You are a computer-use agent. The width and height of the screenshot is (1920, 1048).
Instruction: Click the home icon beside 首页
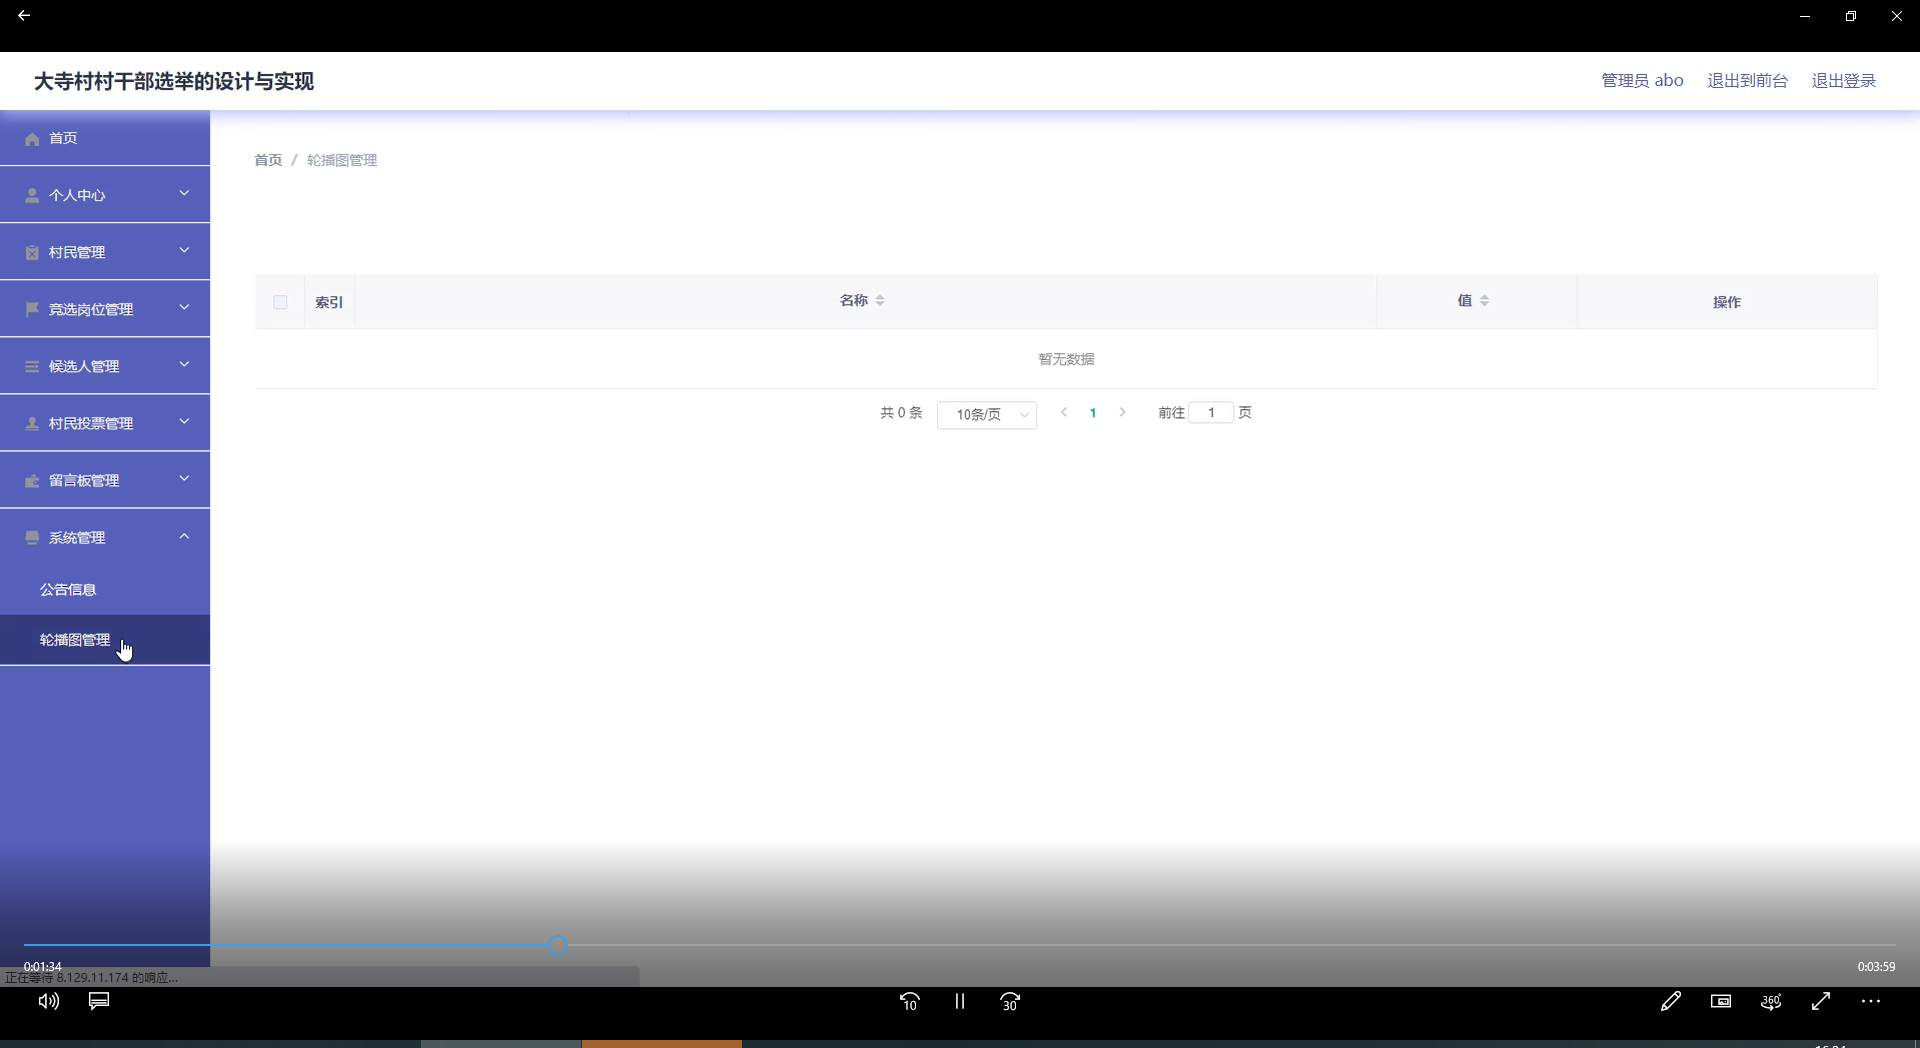pyautogui.click(x=32, y=139)
